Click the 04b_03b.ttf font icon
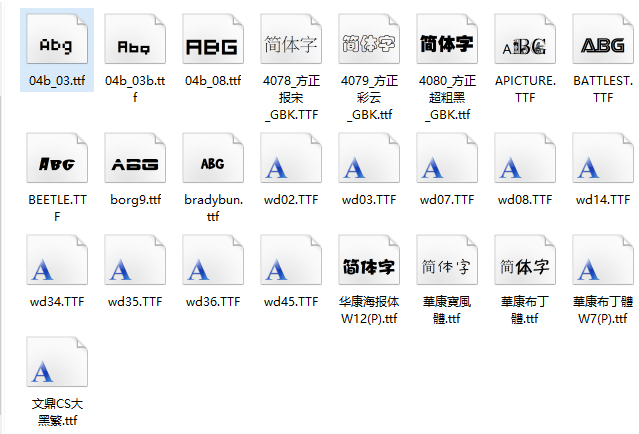 (135, 43)
